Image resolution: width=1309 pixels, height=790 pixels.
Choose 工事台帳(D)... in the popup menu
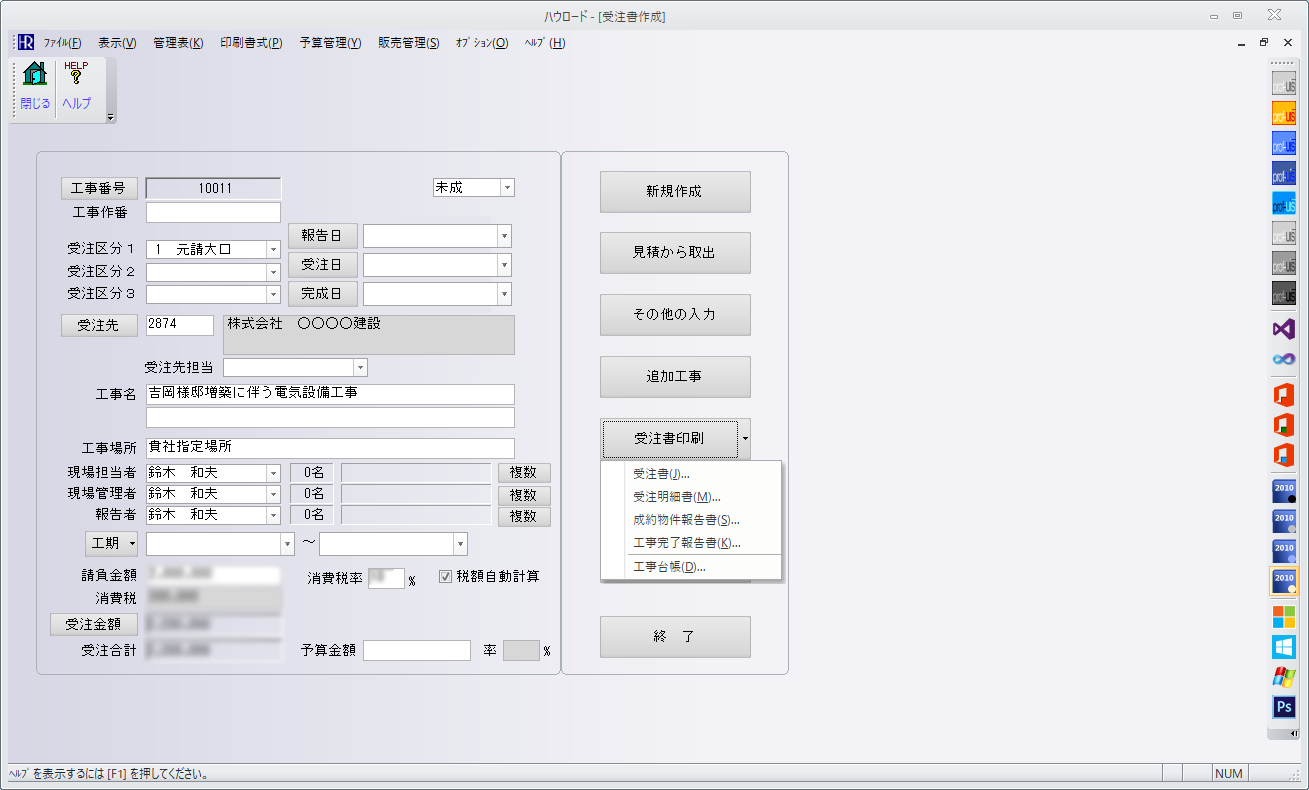point(669,567)
